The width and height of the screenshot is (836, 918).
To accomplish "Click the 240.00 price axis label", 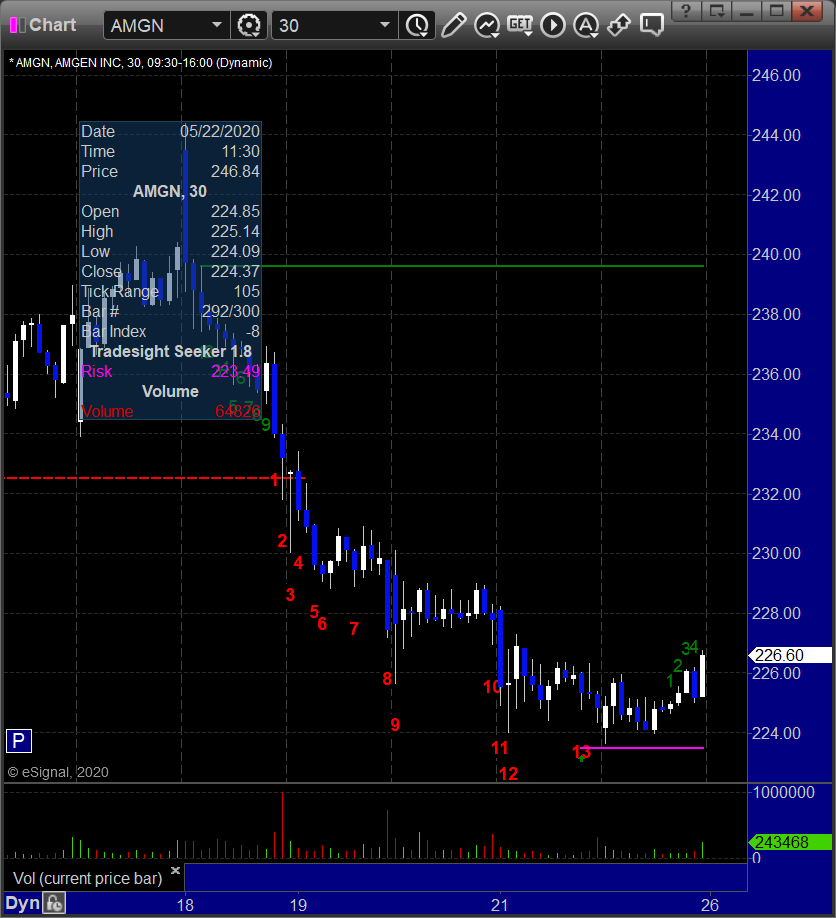I will pyautogui.click(x=776, y=254).
